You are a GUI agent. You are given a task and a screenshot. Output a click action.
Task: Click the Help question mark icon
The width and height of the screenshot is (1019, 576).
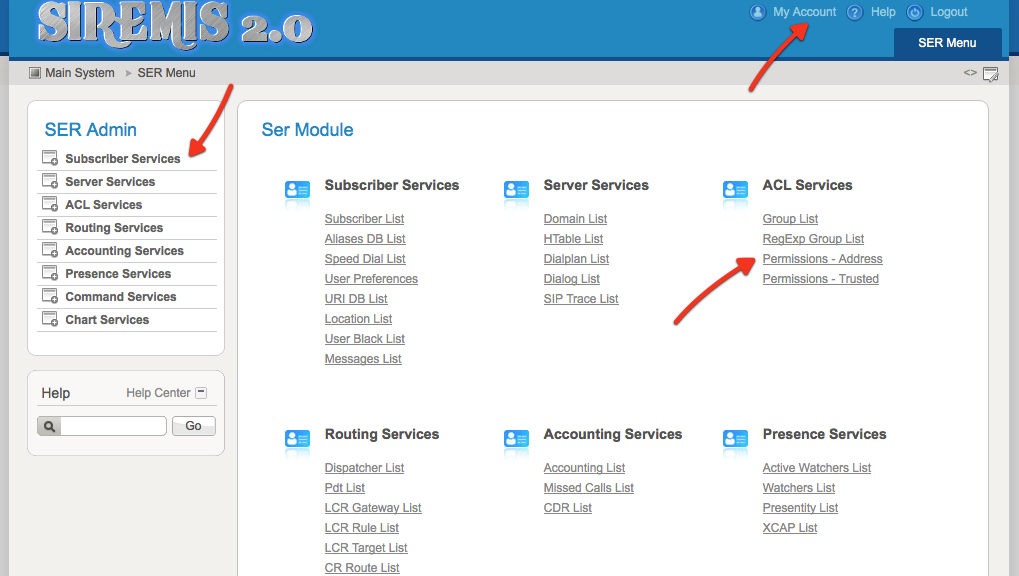[855, 12]
